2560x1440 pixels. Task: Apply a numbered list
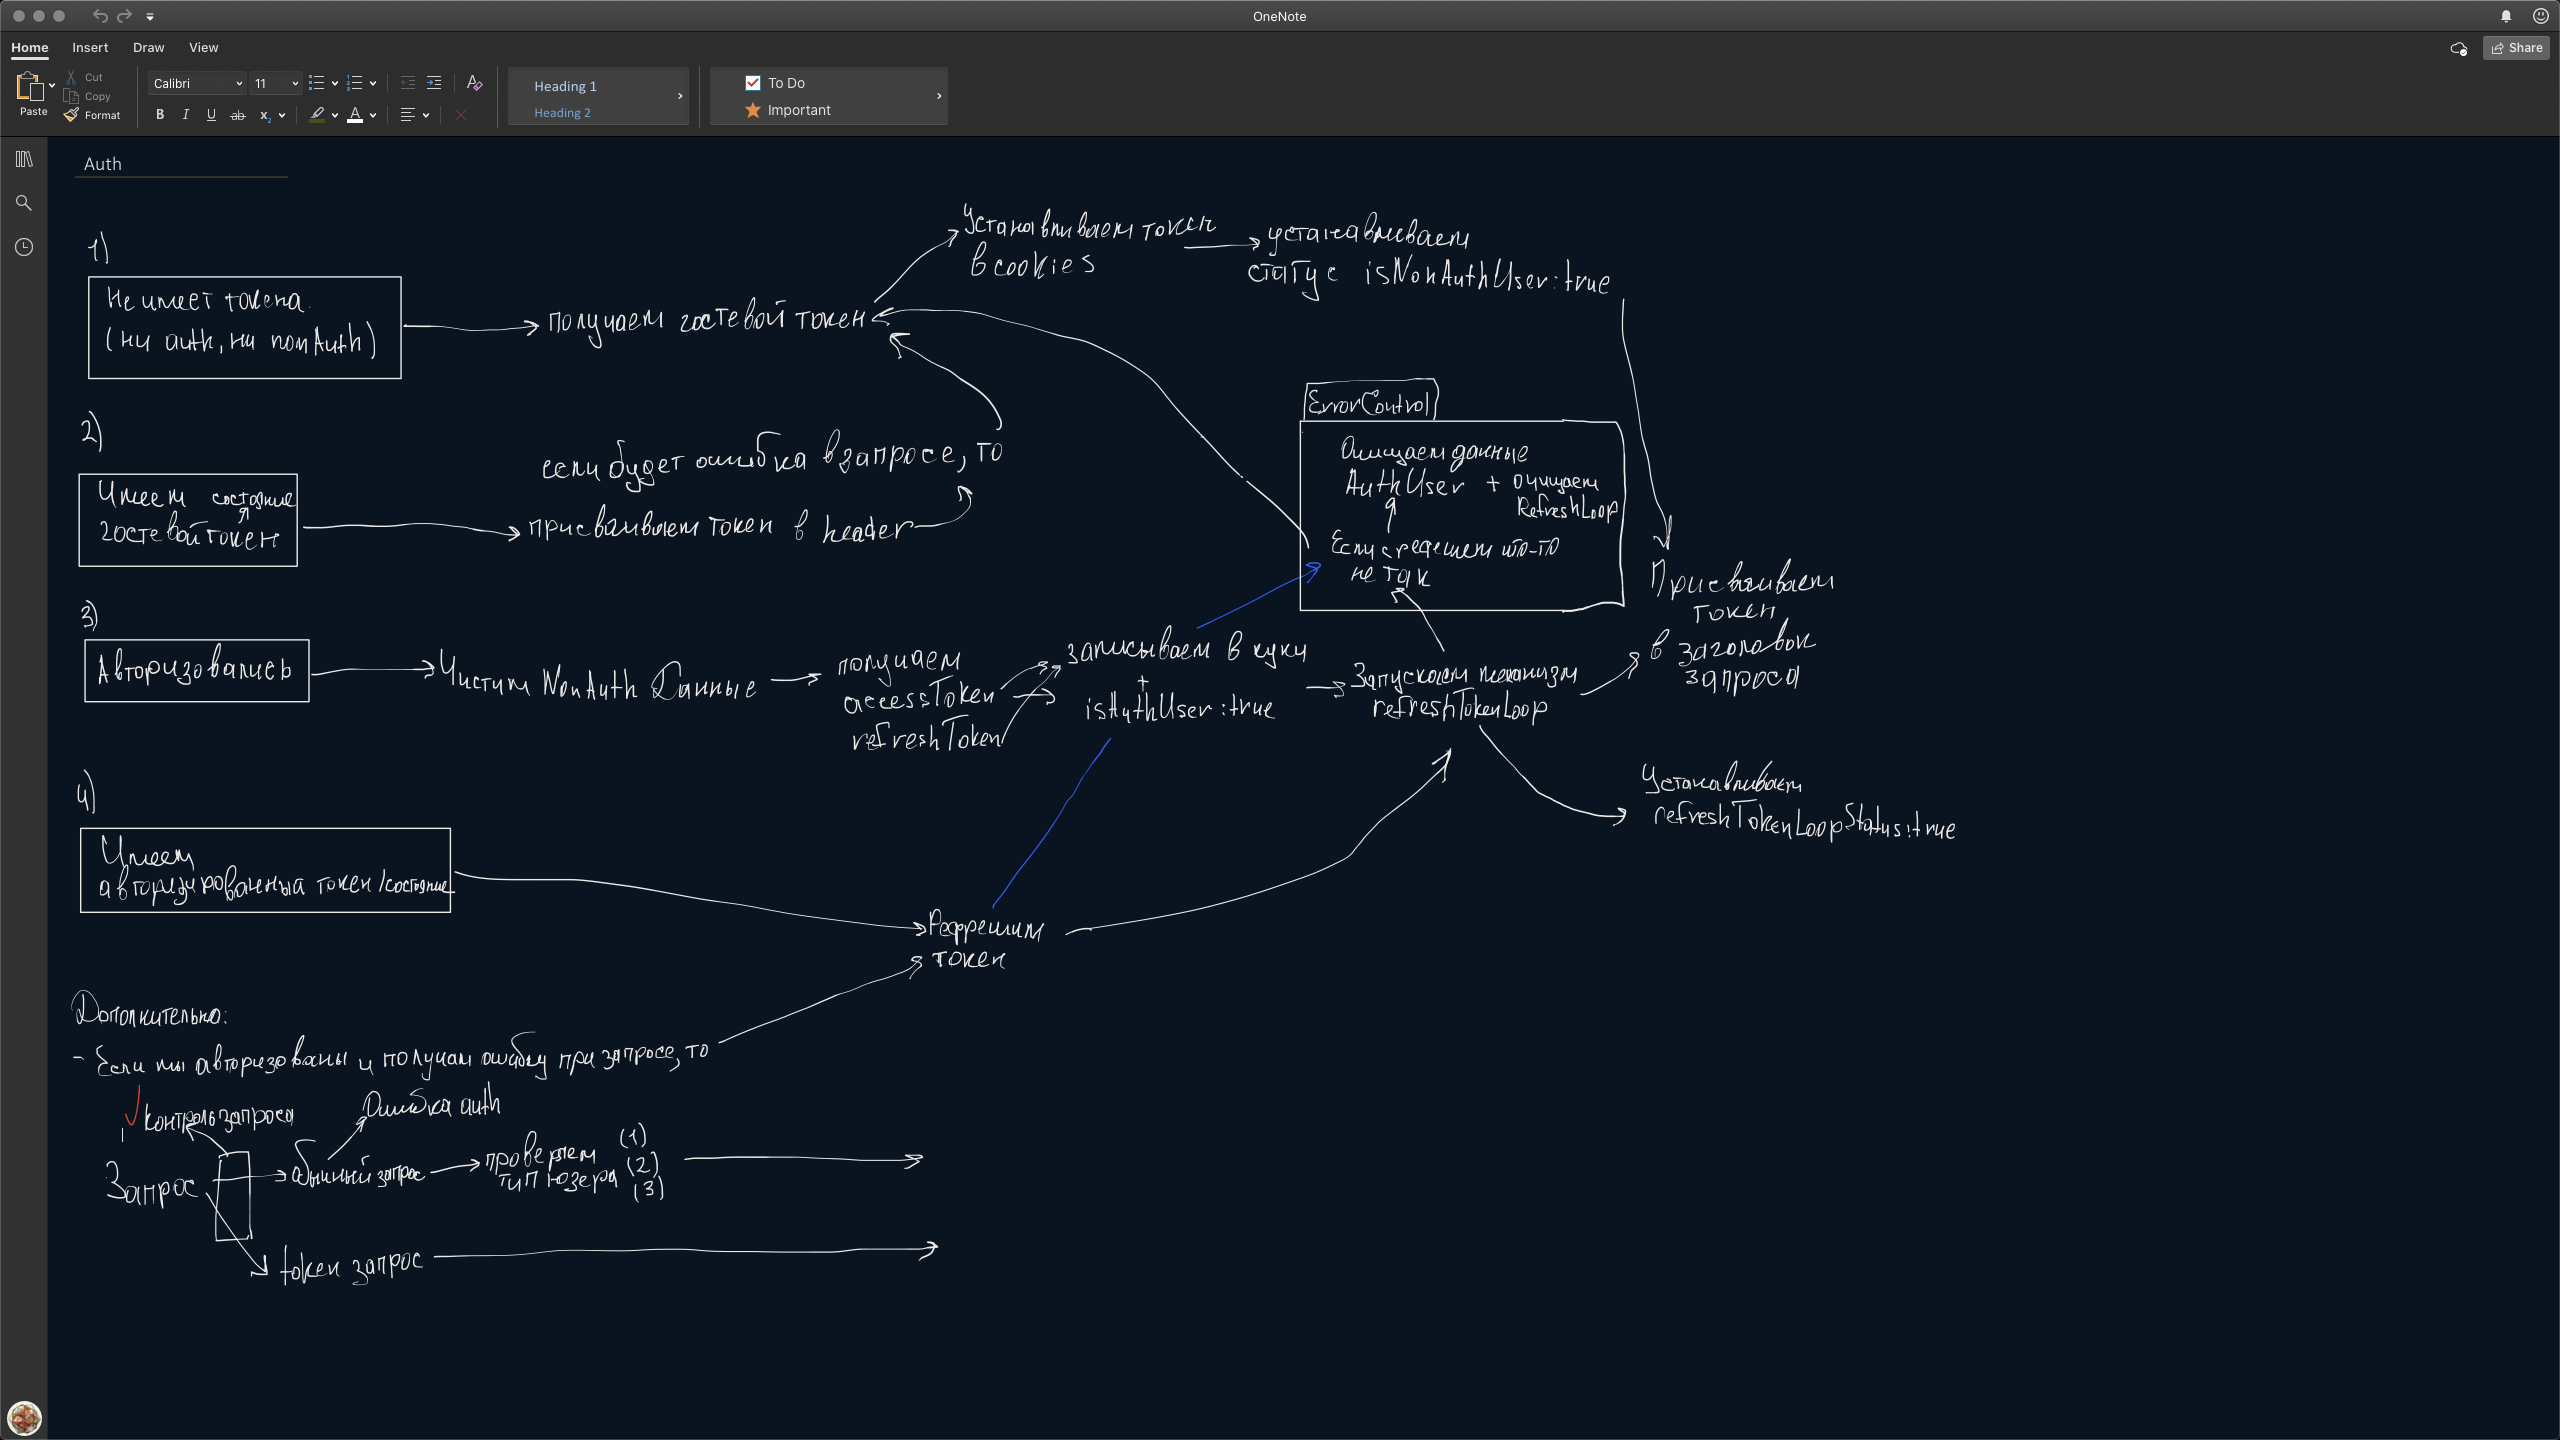[355, 83]
